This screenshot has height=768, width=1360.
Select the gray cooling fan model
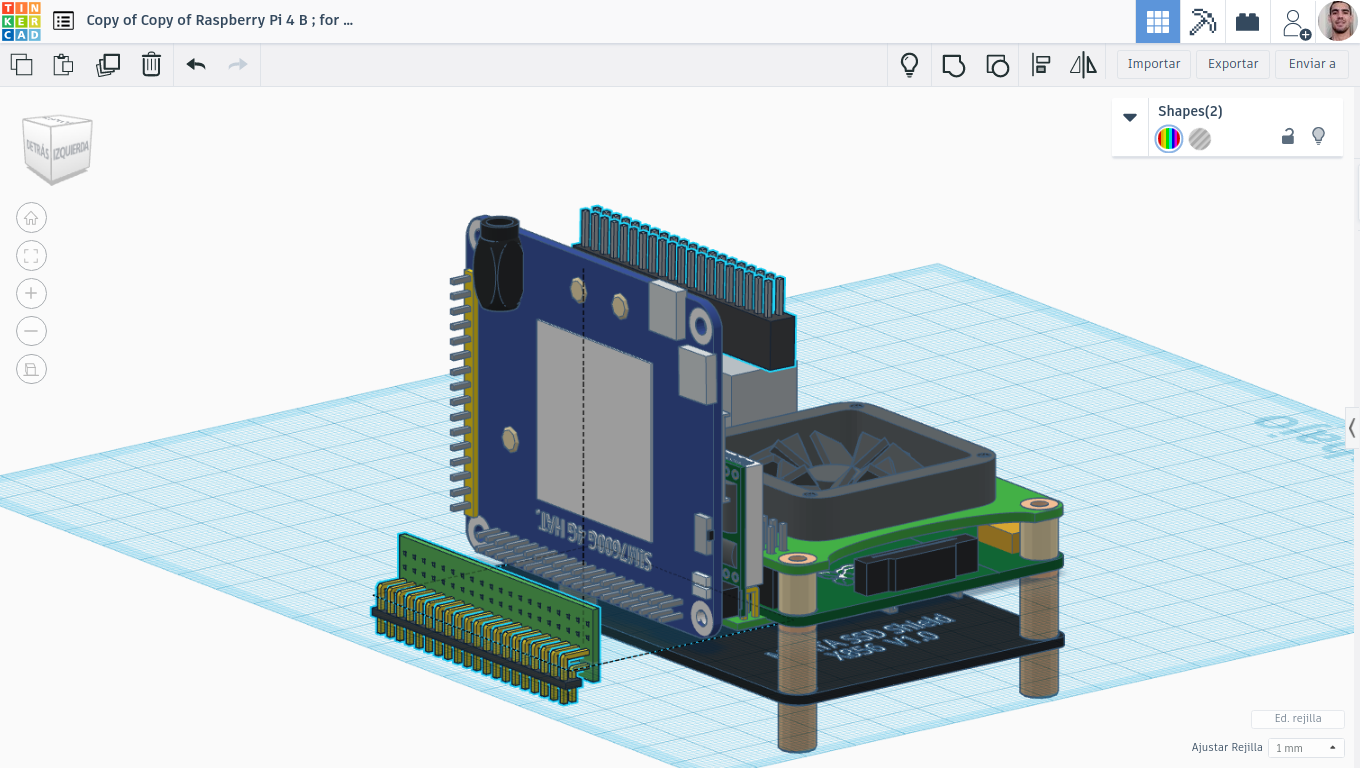click(860, 460)
